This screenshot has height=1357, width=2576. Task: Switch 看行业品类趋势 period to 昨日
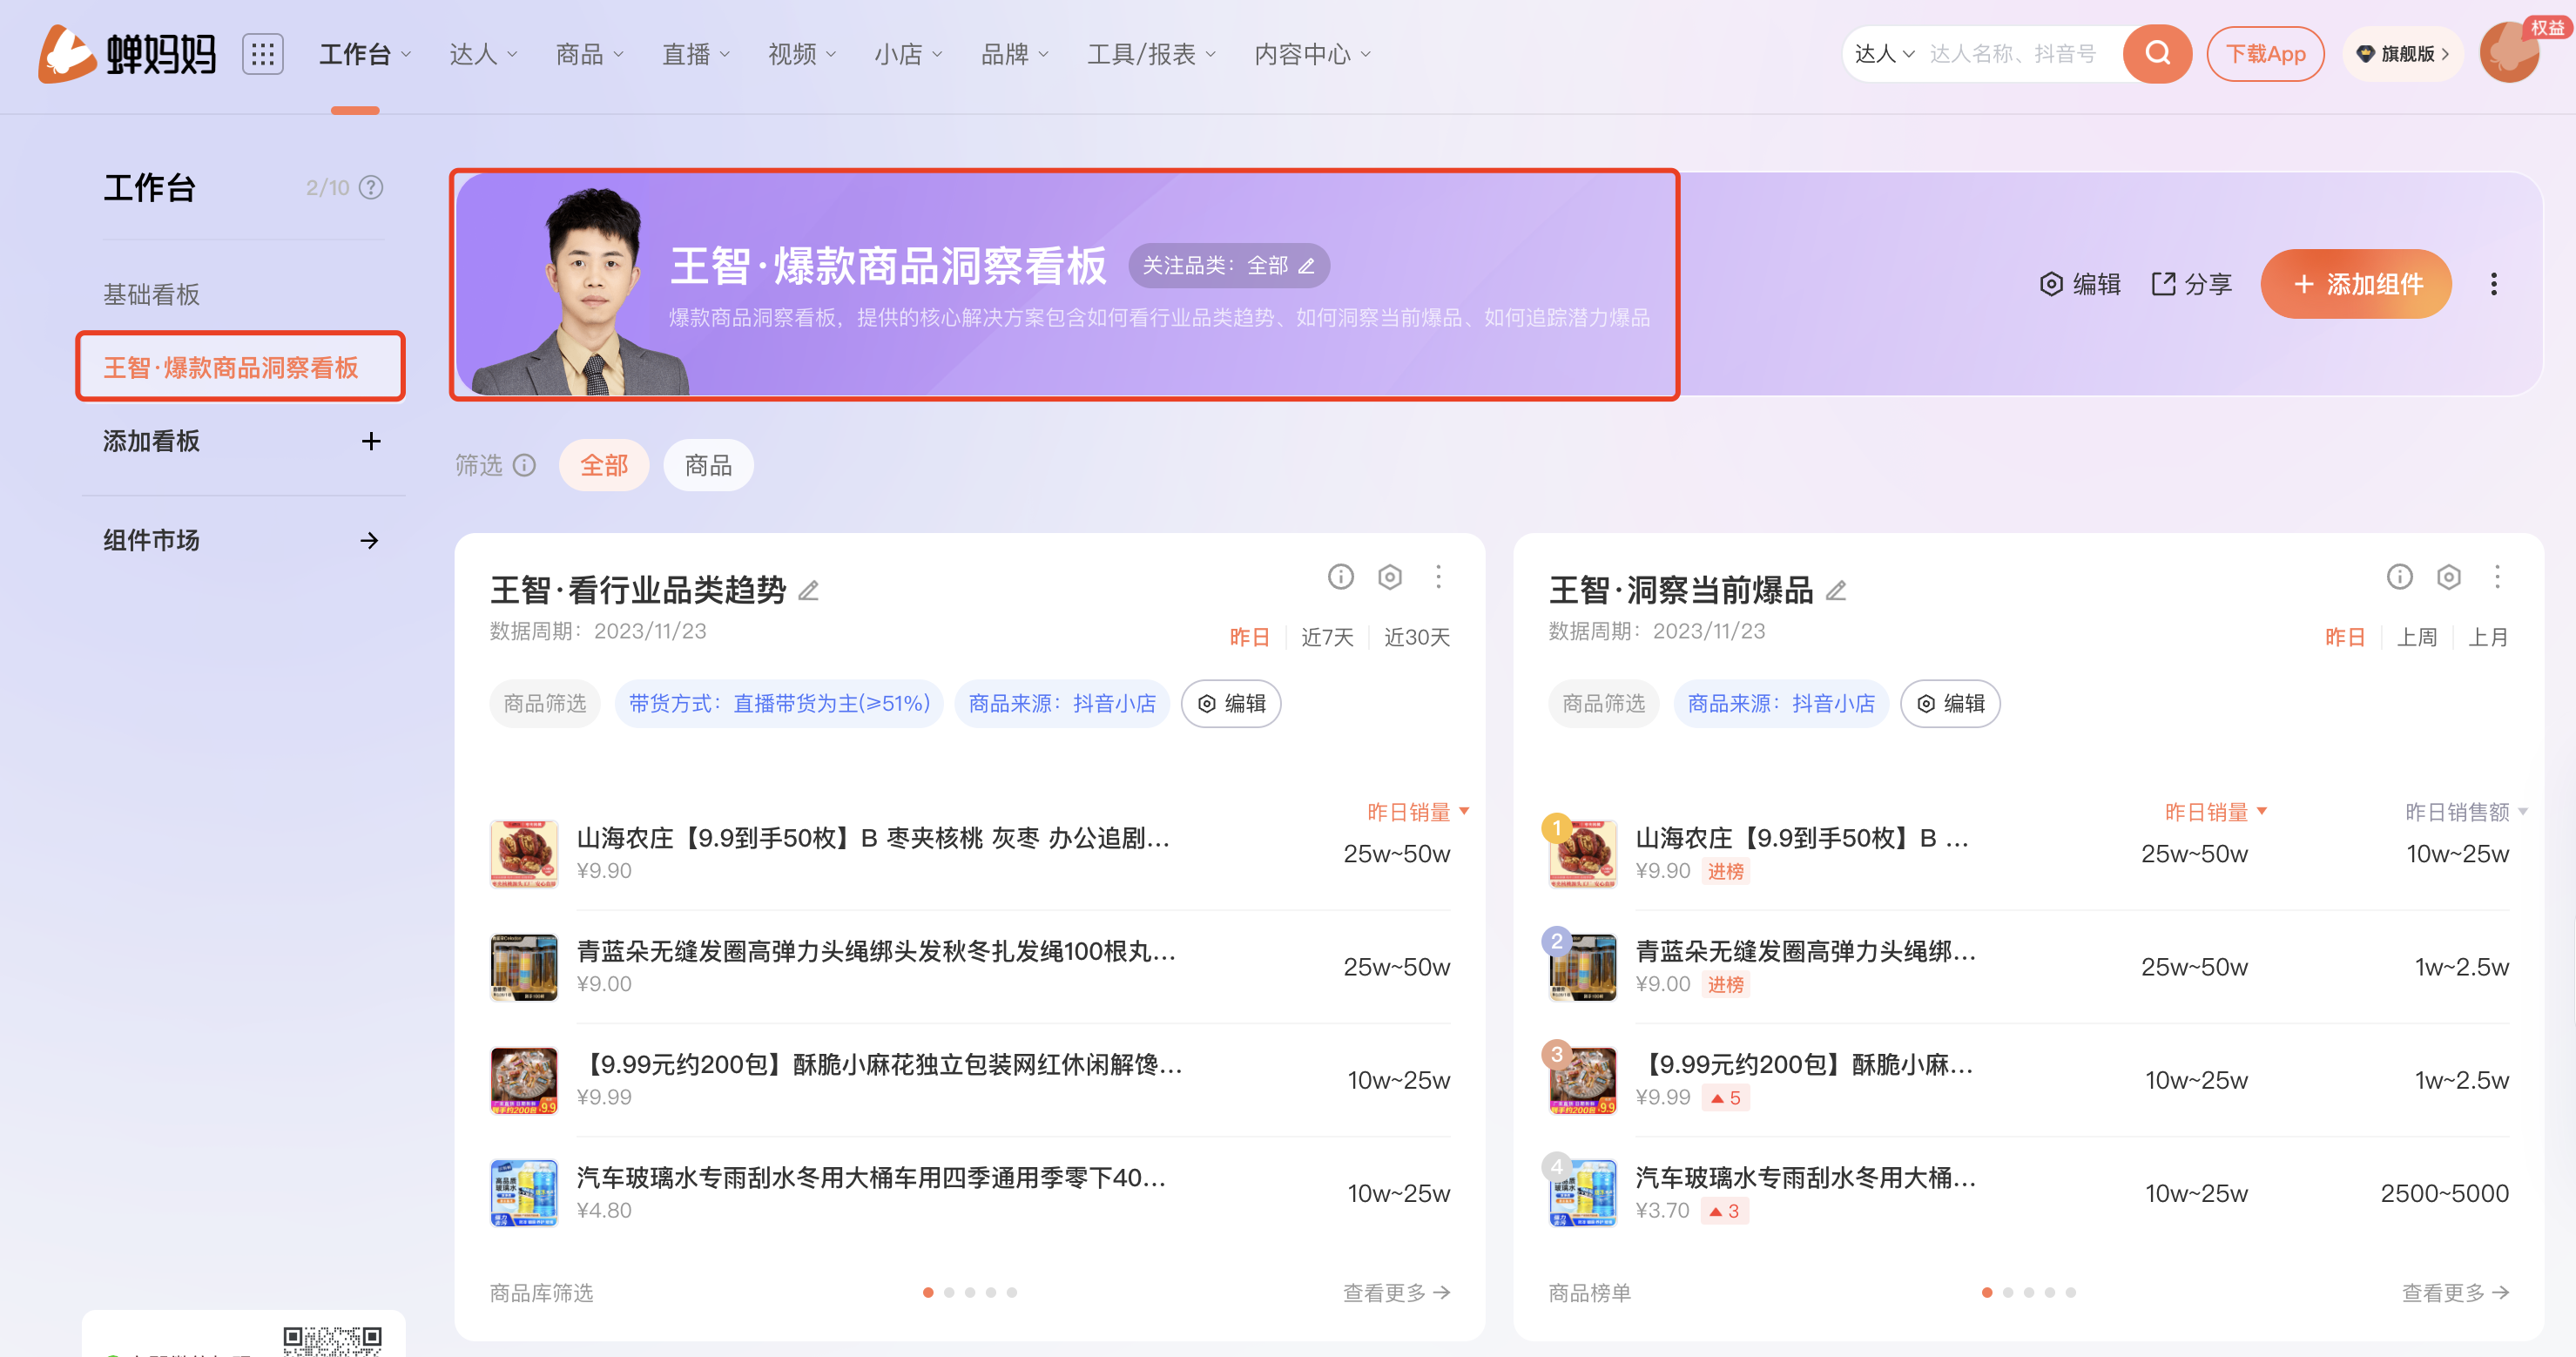[1249, 637]
